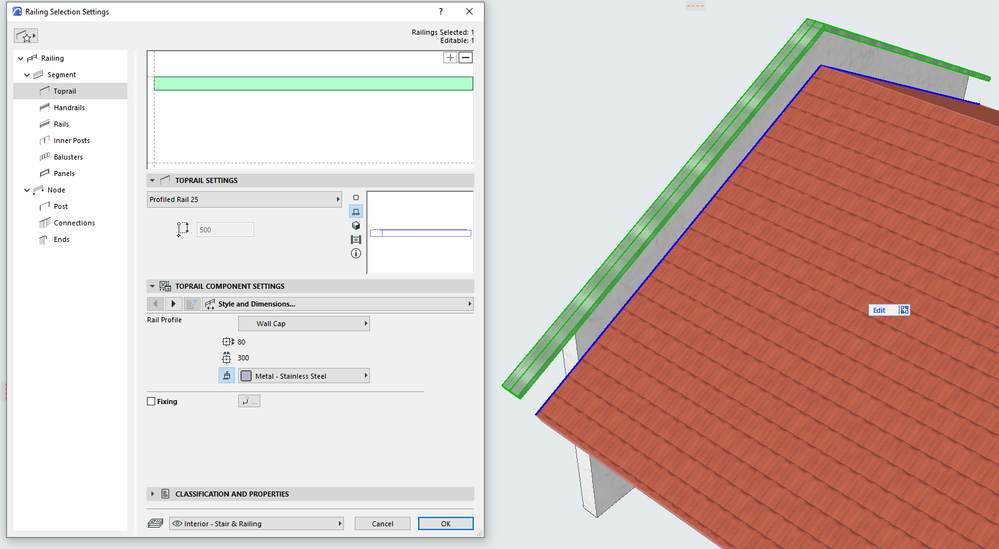Select green toprail bar in preview

tap(313, 83)
